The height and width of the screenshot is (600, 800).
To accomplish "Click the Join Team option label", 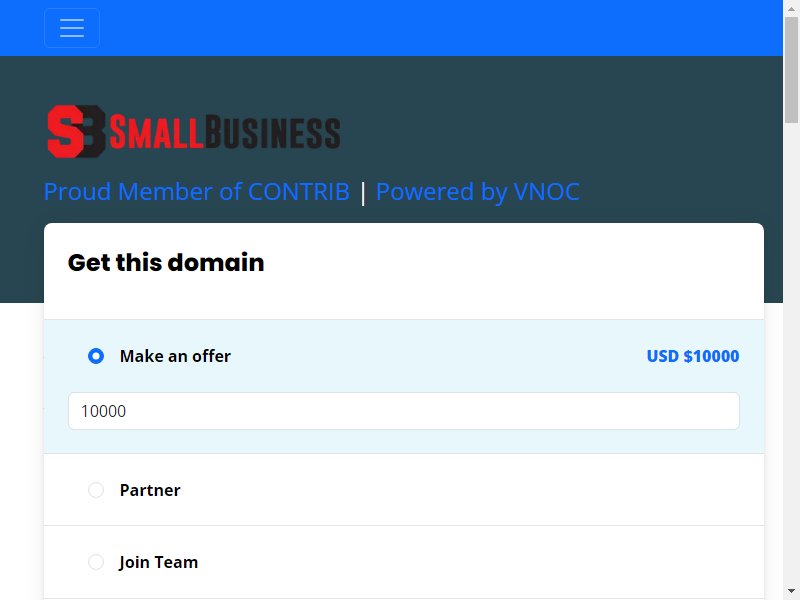I will tap(159, 562).
